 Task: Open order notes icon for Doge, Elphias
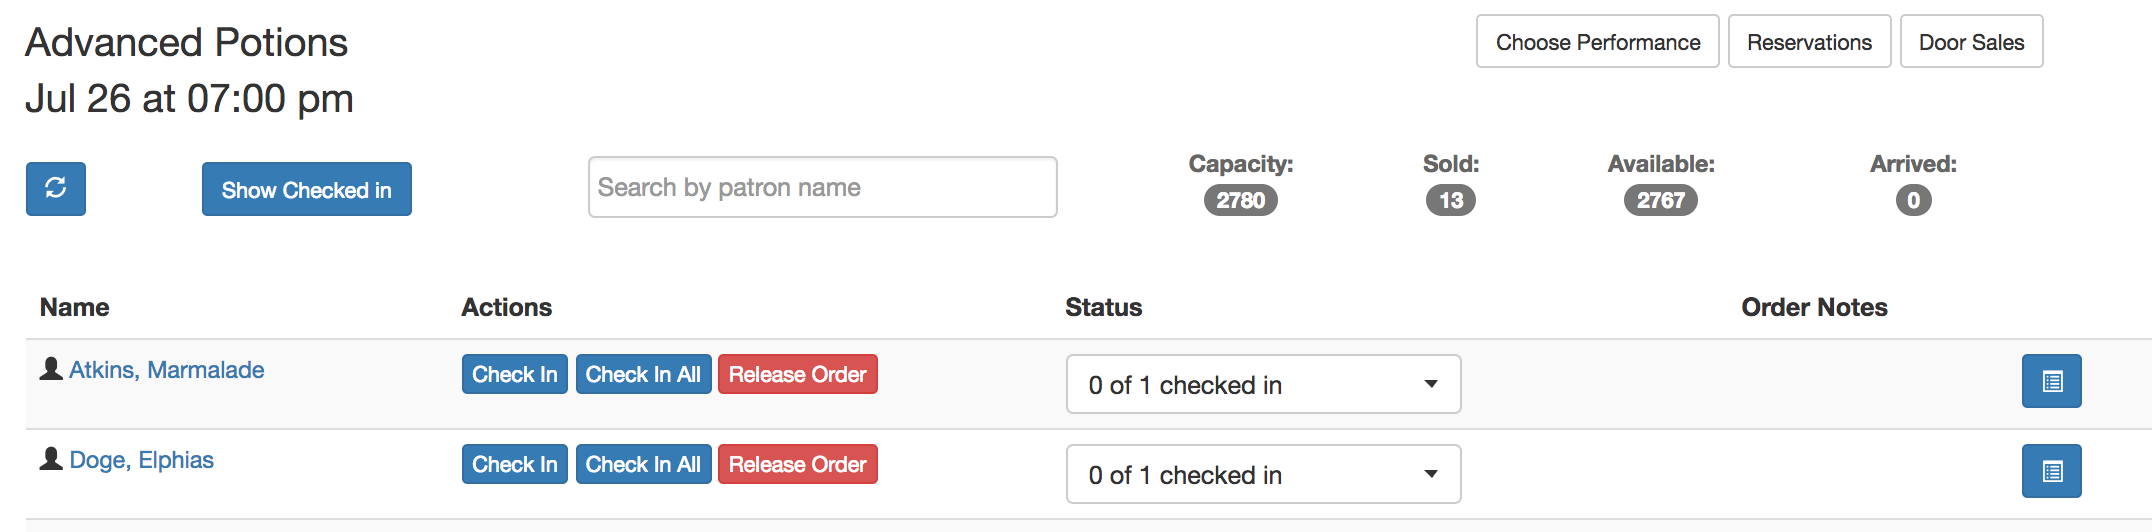pyautogui.click(x=2051, y=471)
